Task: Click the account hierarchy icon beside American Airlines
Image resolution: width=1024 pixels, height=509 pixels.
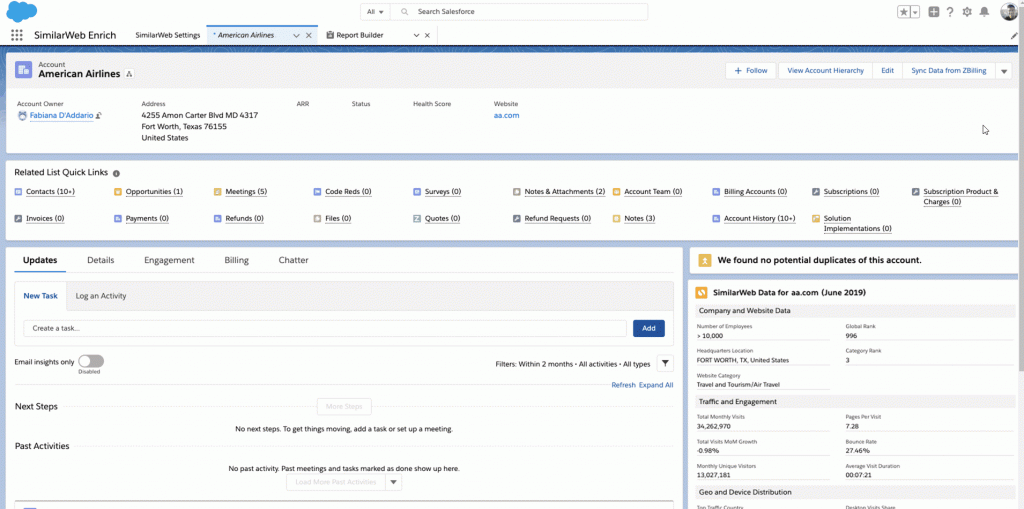Action: [129, 75]
